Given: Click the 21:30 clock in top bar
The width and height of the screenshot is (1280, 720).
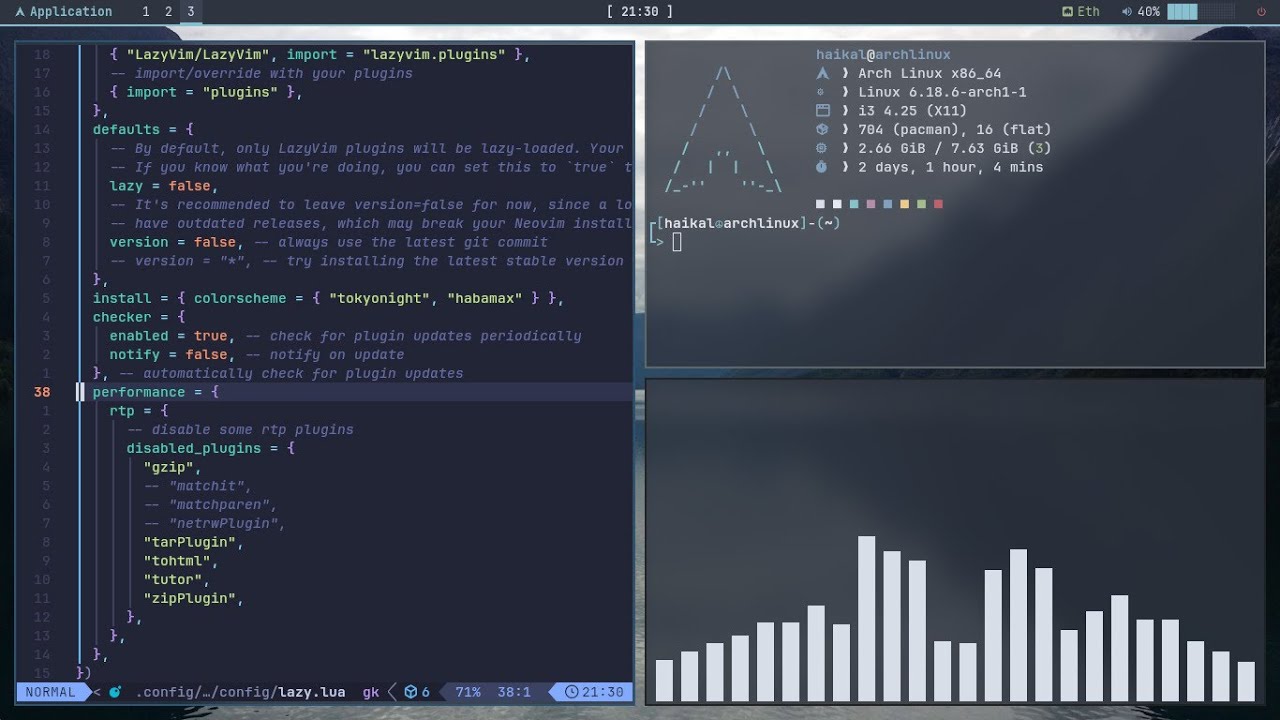Looking at the screenshot, I should tap(640, 12).
